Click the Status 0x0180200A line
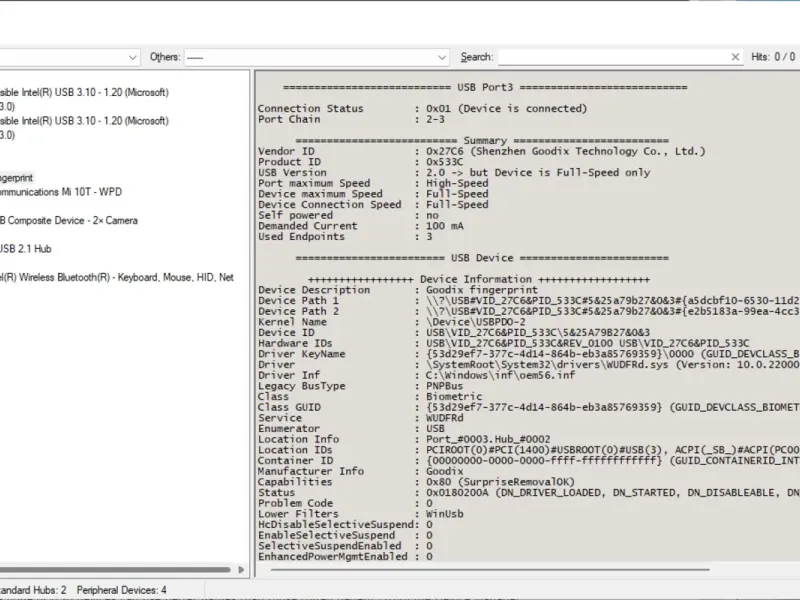 coord(529,493)
